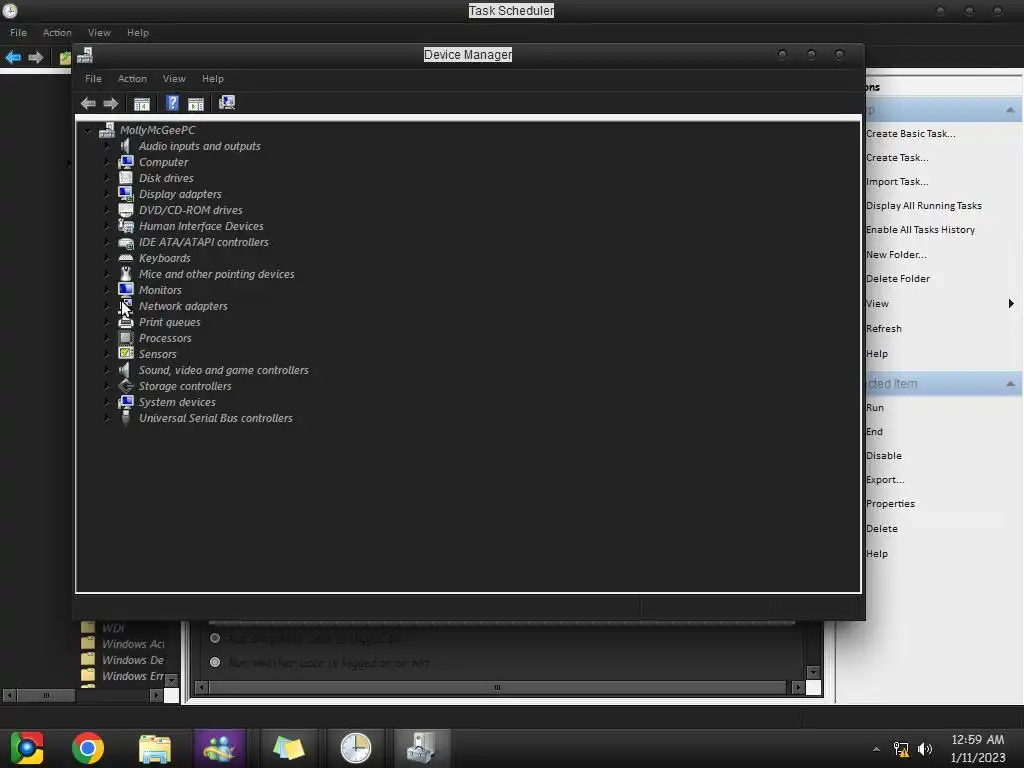The image size is (1024, 768).
Task: Click the Keyboards icon
Action: coord(125,258)
